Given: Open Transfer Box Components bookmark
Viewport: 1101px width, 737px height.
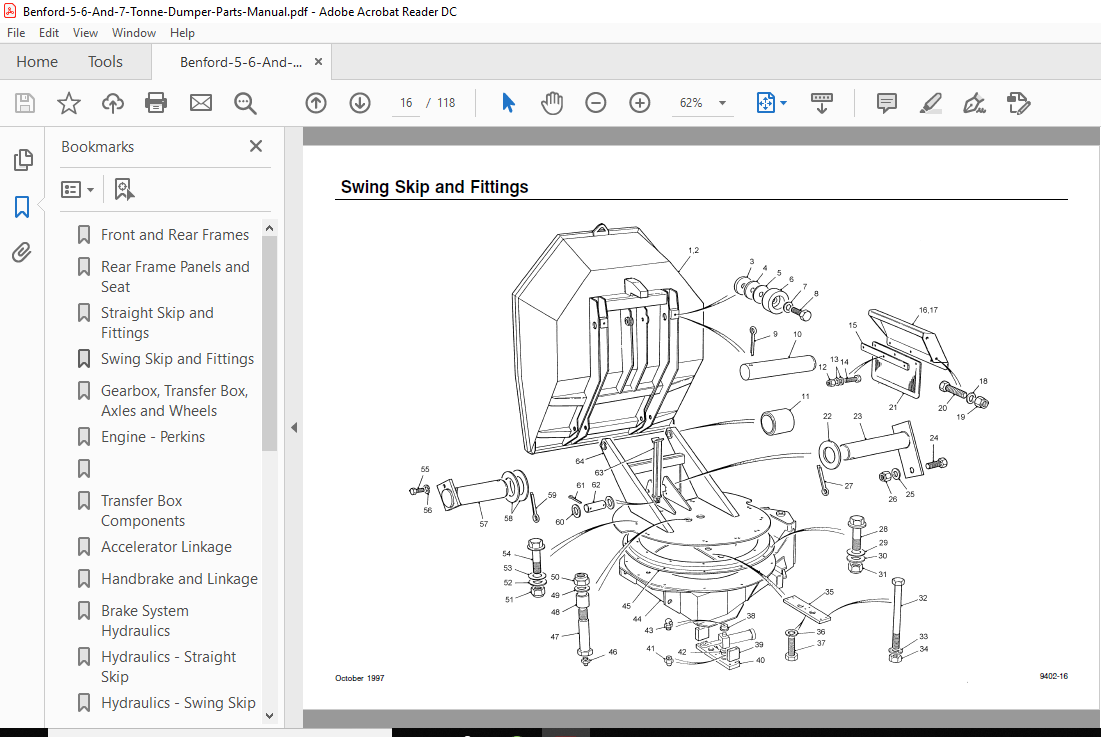Looking at the screenshot, I should (x=143, y=510).
